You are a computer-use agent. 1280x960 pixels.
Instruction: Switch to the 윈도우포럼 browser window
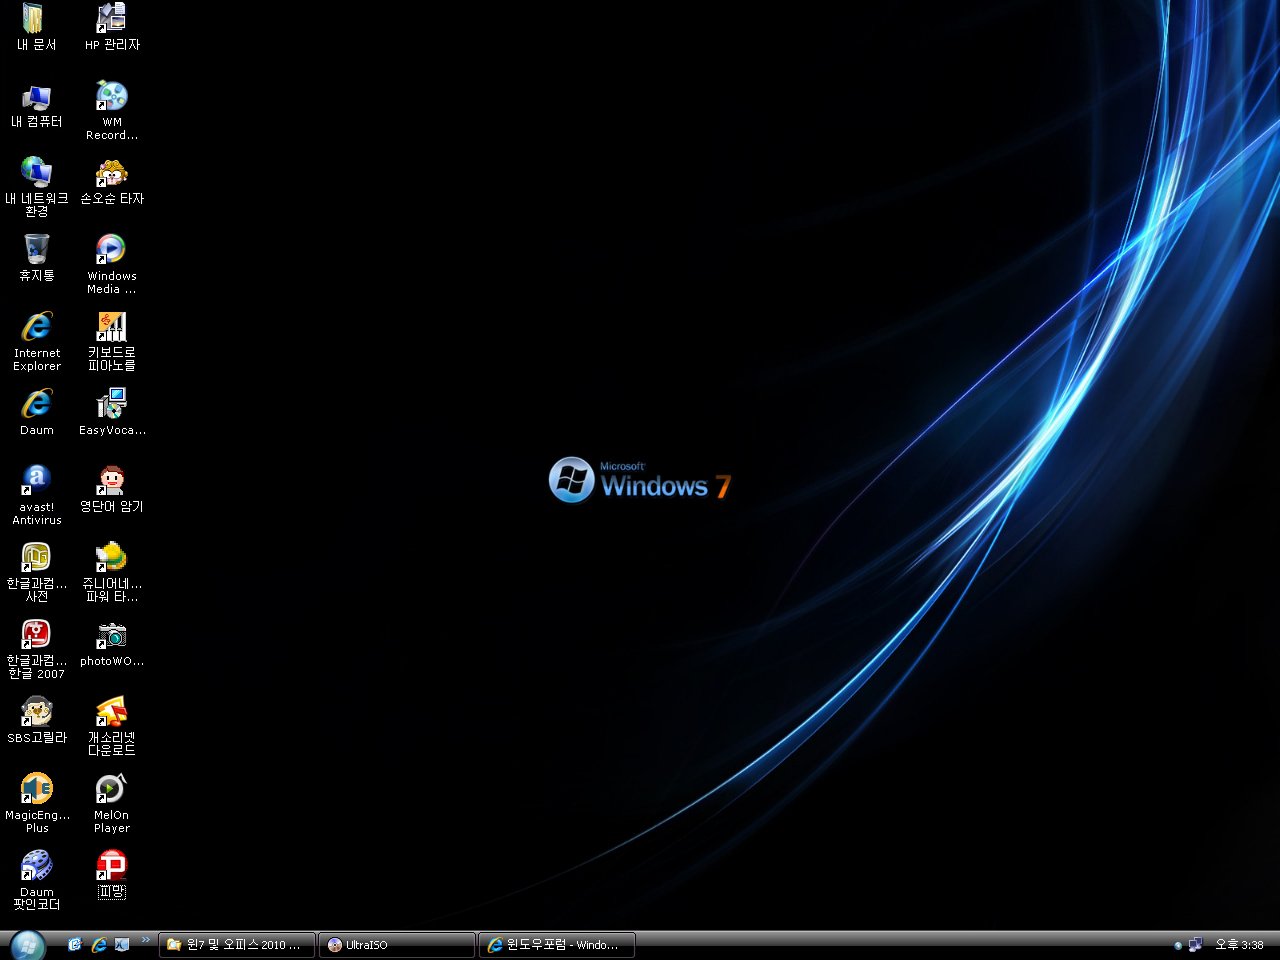(557, 945)
